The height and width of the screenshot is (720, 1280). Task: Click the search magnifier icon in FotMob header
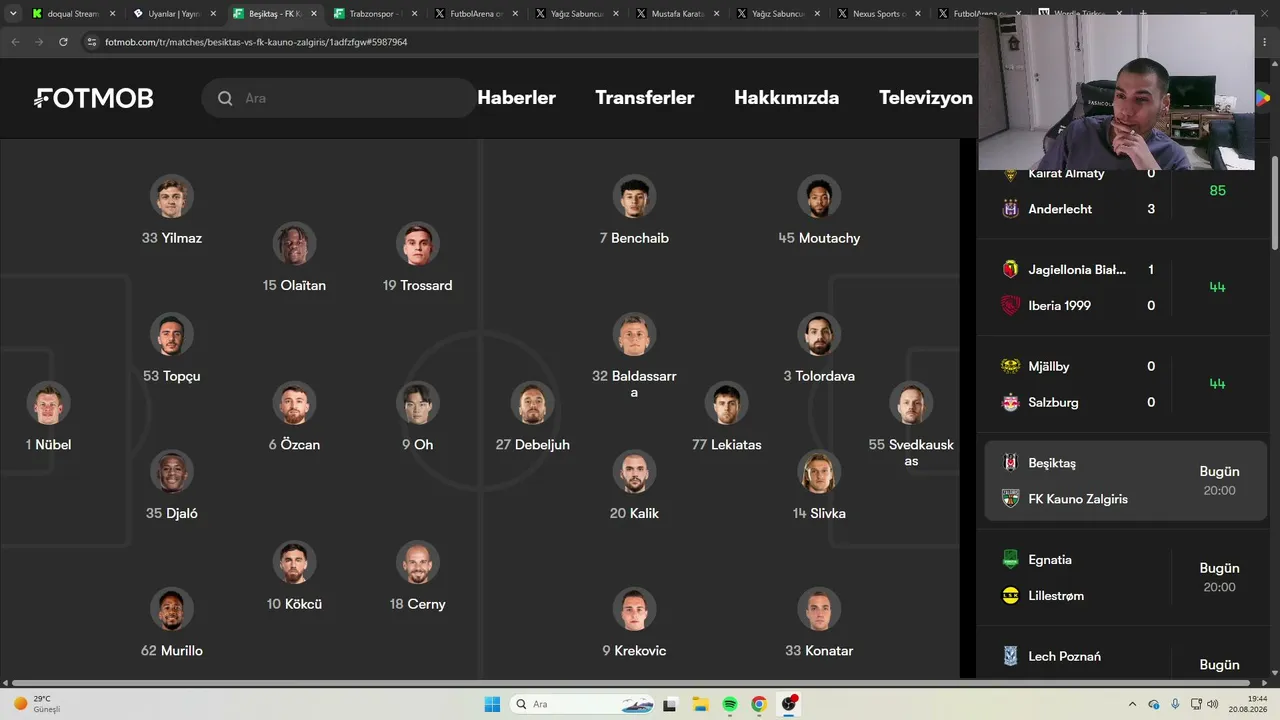point(225,98)
